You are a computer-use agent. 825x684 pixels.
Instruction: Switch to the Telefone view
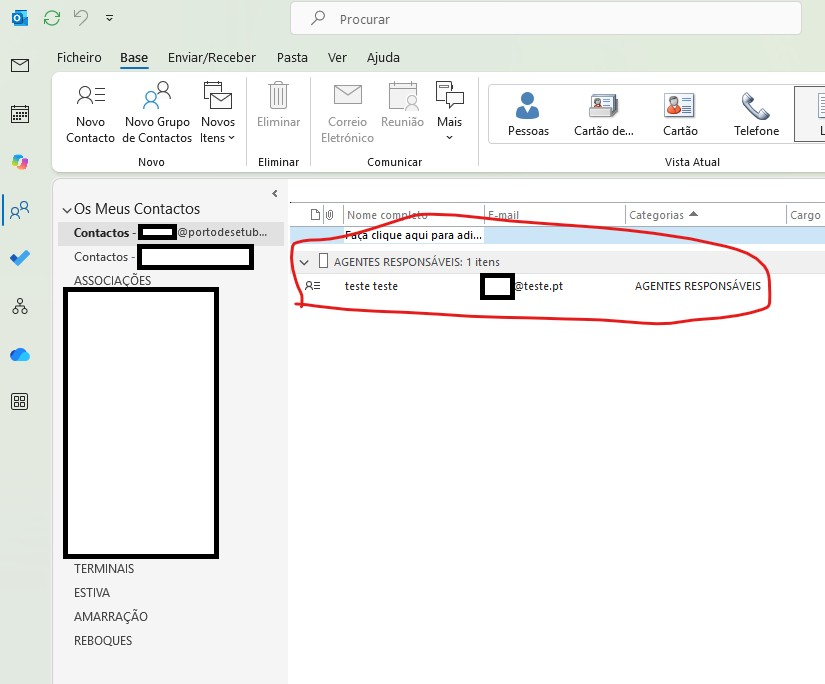point(756,114)
